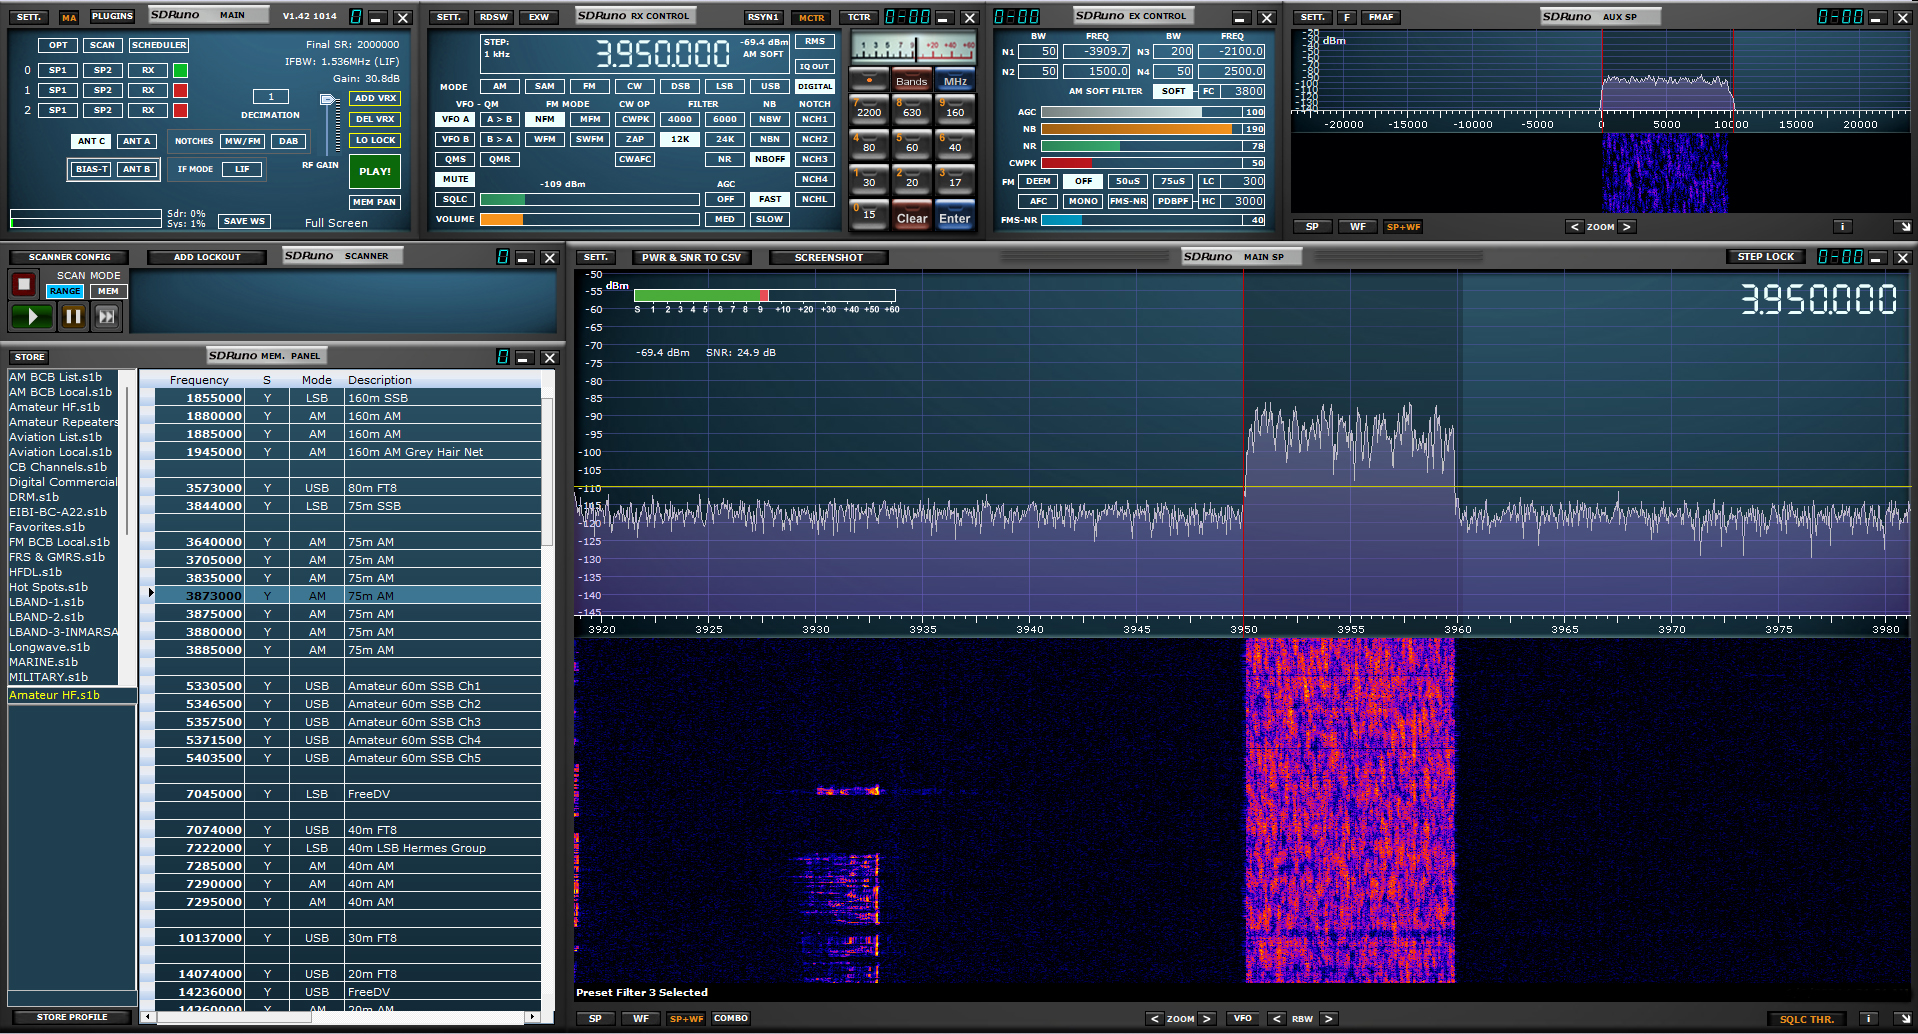The image size is (1918, 1034).
Task: Stop the scanner with the red stop icon
Action: tap(24, 284)
